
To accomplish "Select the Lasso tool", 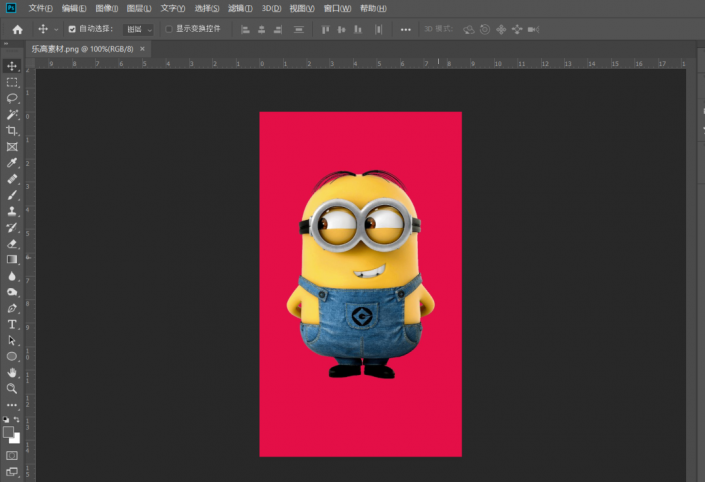I will [x=12, y=98].
